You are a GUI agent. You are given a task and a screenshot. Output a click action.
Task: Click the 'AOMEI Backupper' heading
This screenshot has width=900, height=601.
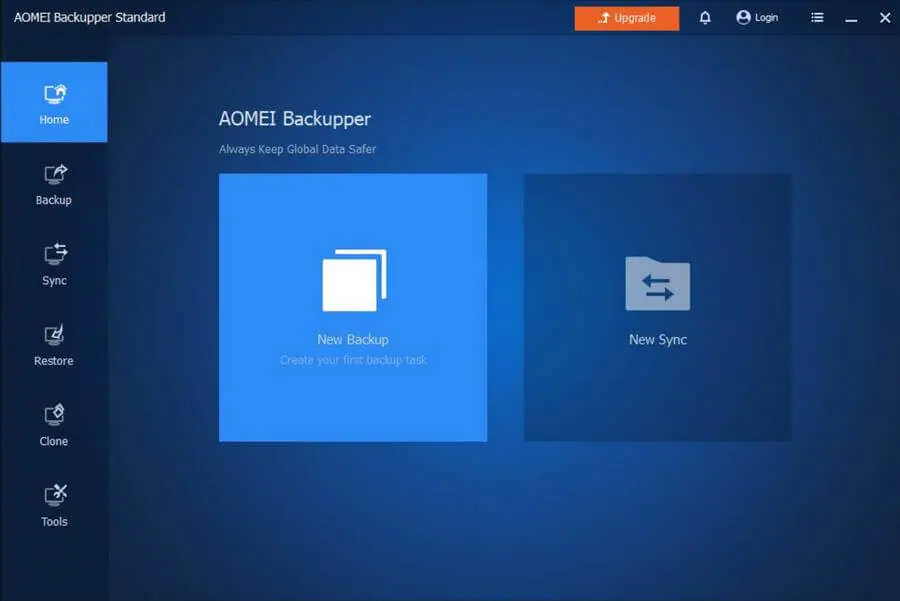[x=294, y=119]
